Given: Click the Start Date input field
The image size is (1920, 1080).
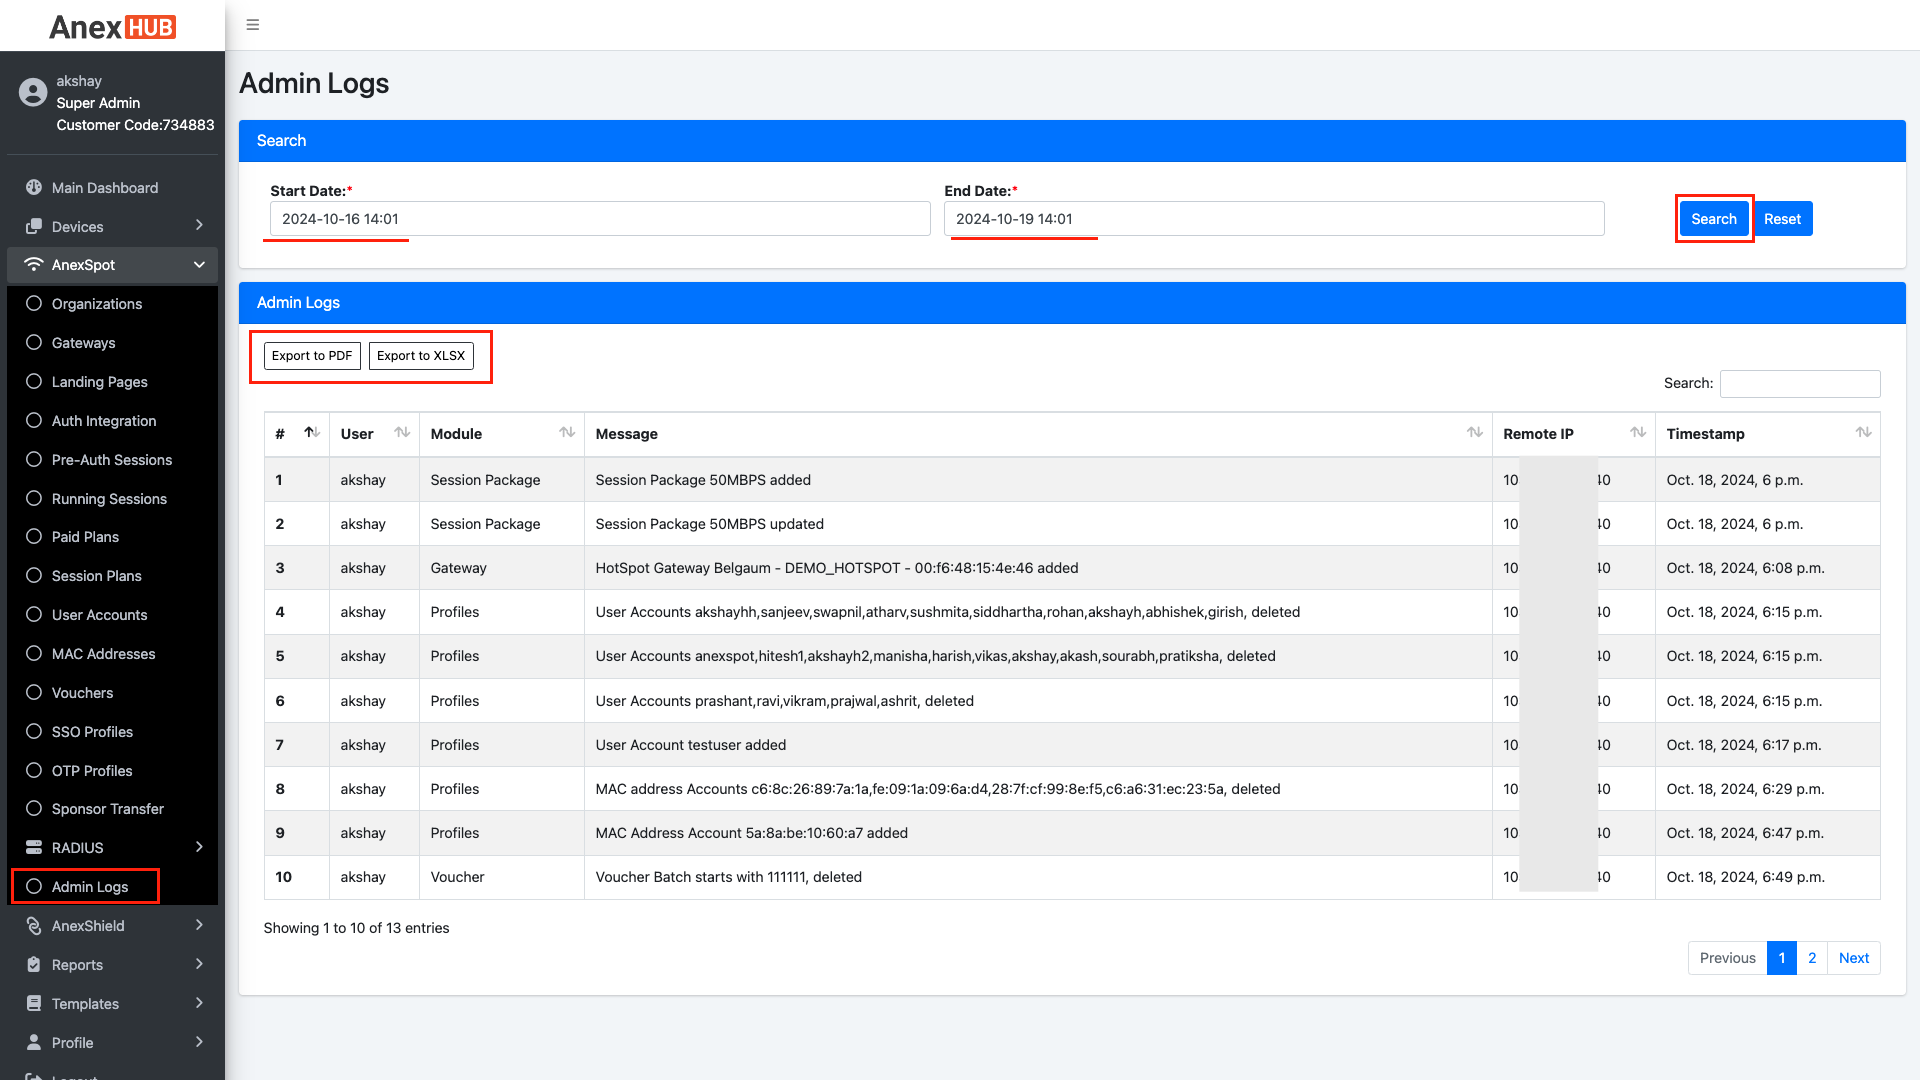Looking at the screenshot, I should [x=600, y=219].
